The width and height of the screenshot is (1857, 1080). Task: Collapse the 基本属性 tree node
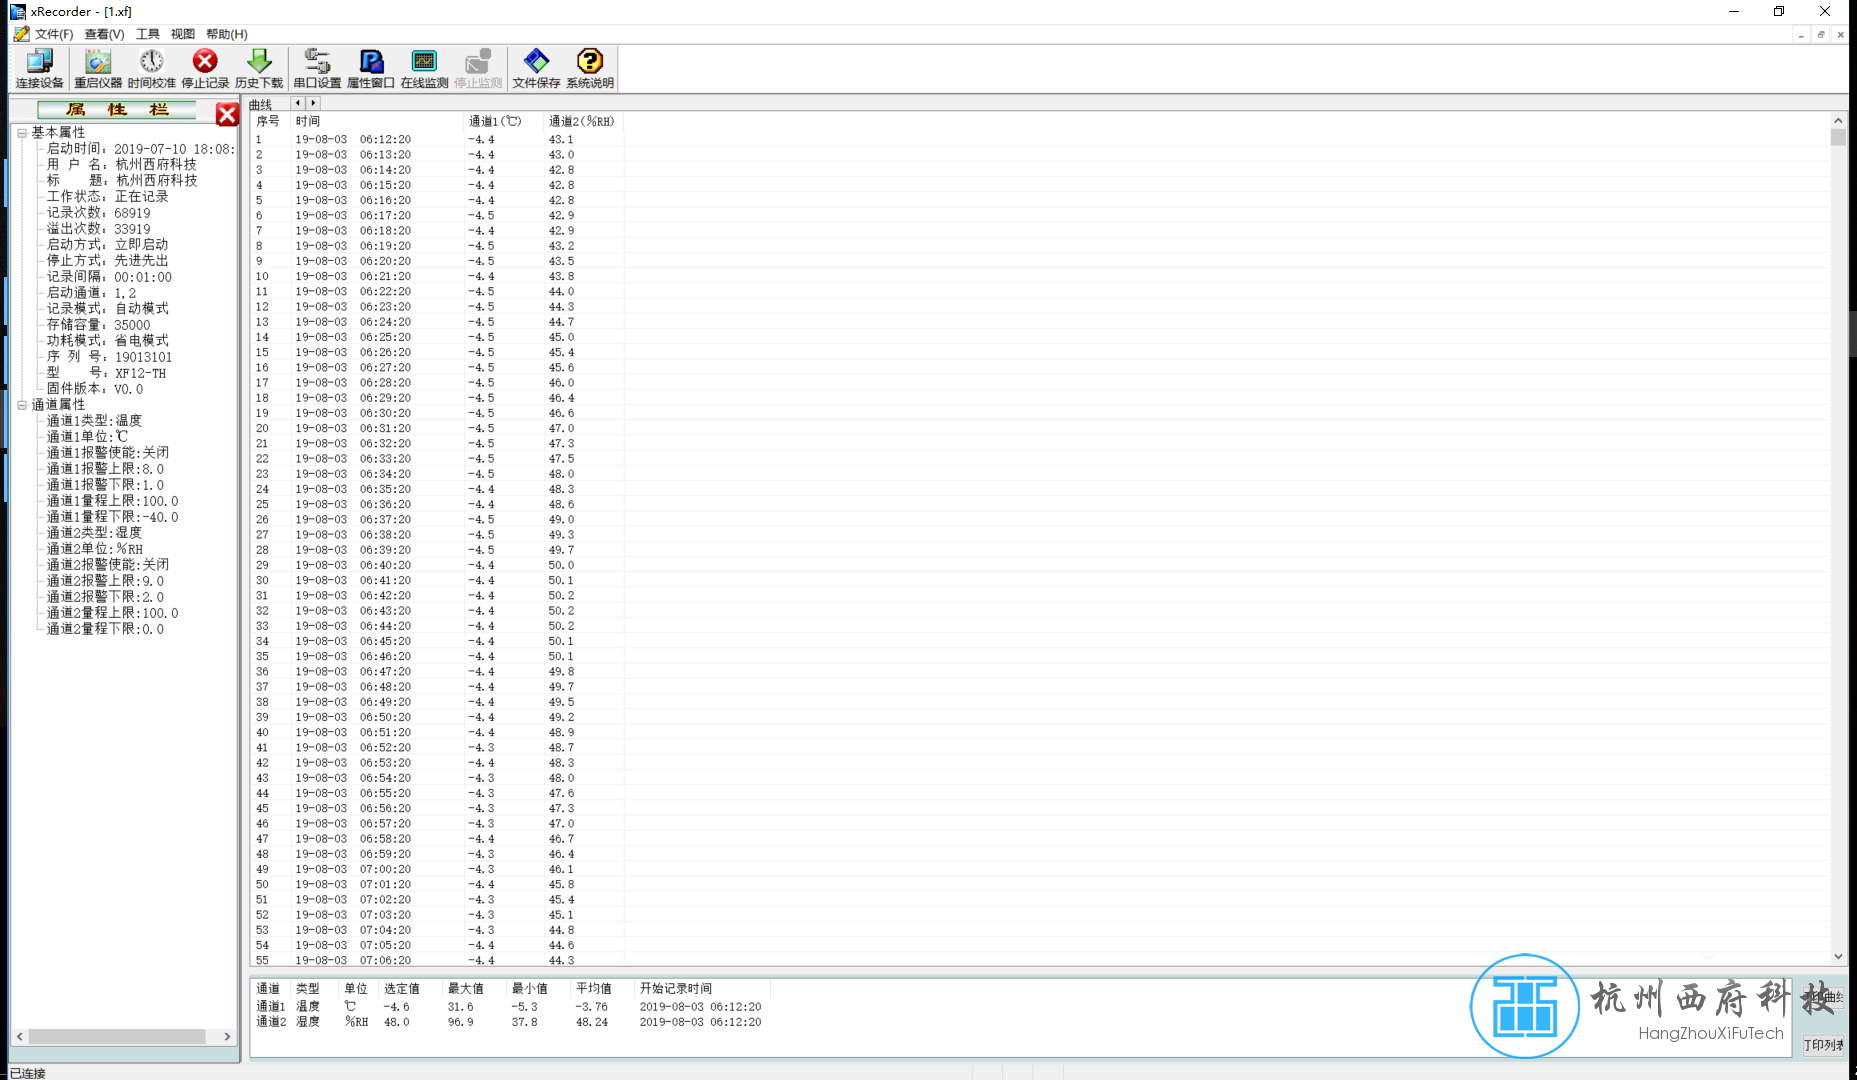(x=22, y=133)
